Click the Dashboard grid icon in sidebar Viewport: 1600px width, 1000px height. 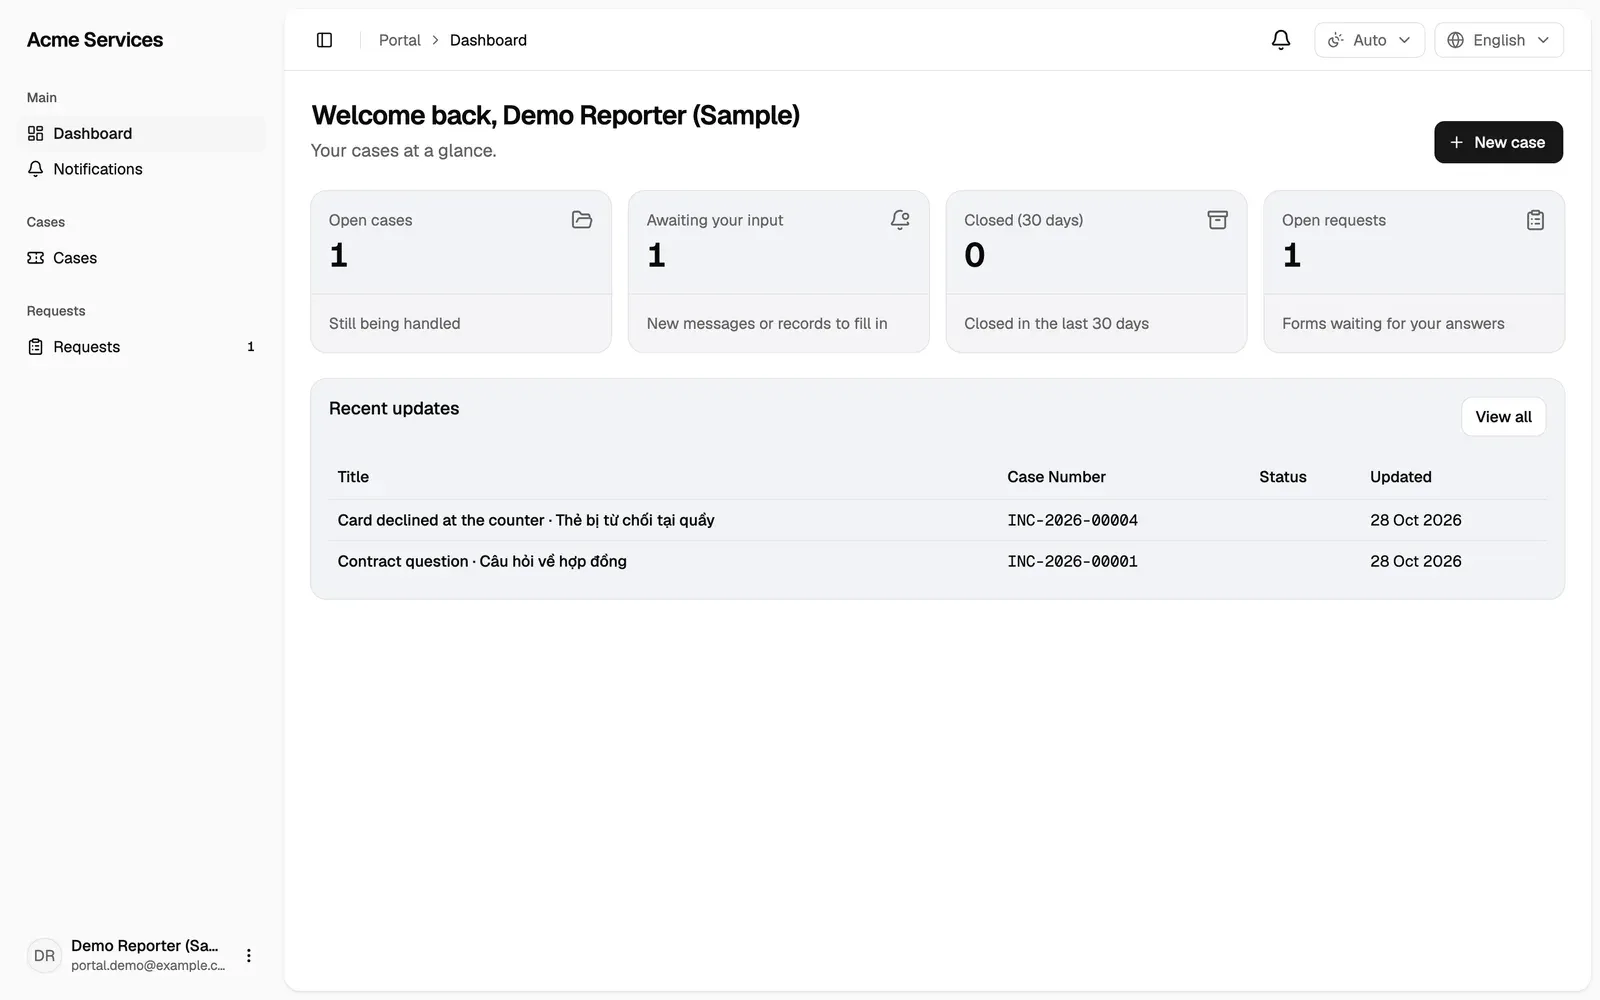[36, 133]
